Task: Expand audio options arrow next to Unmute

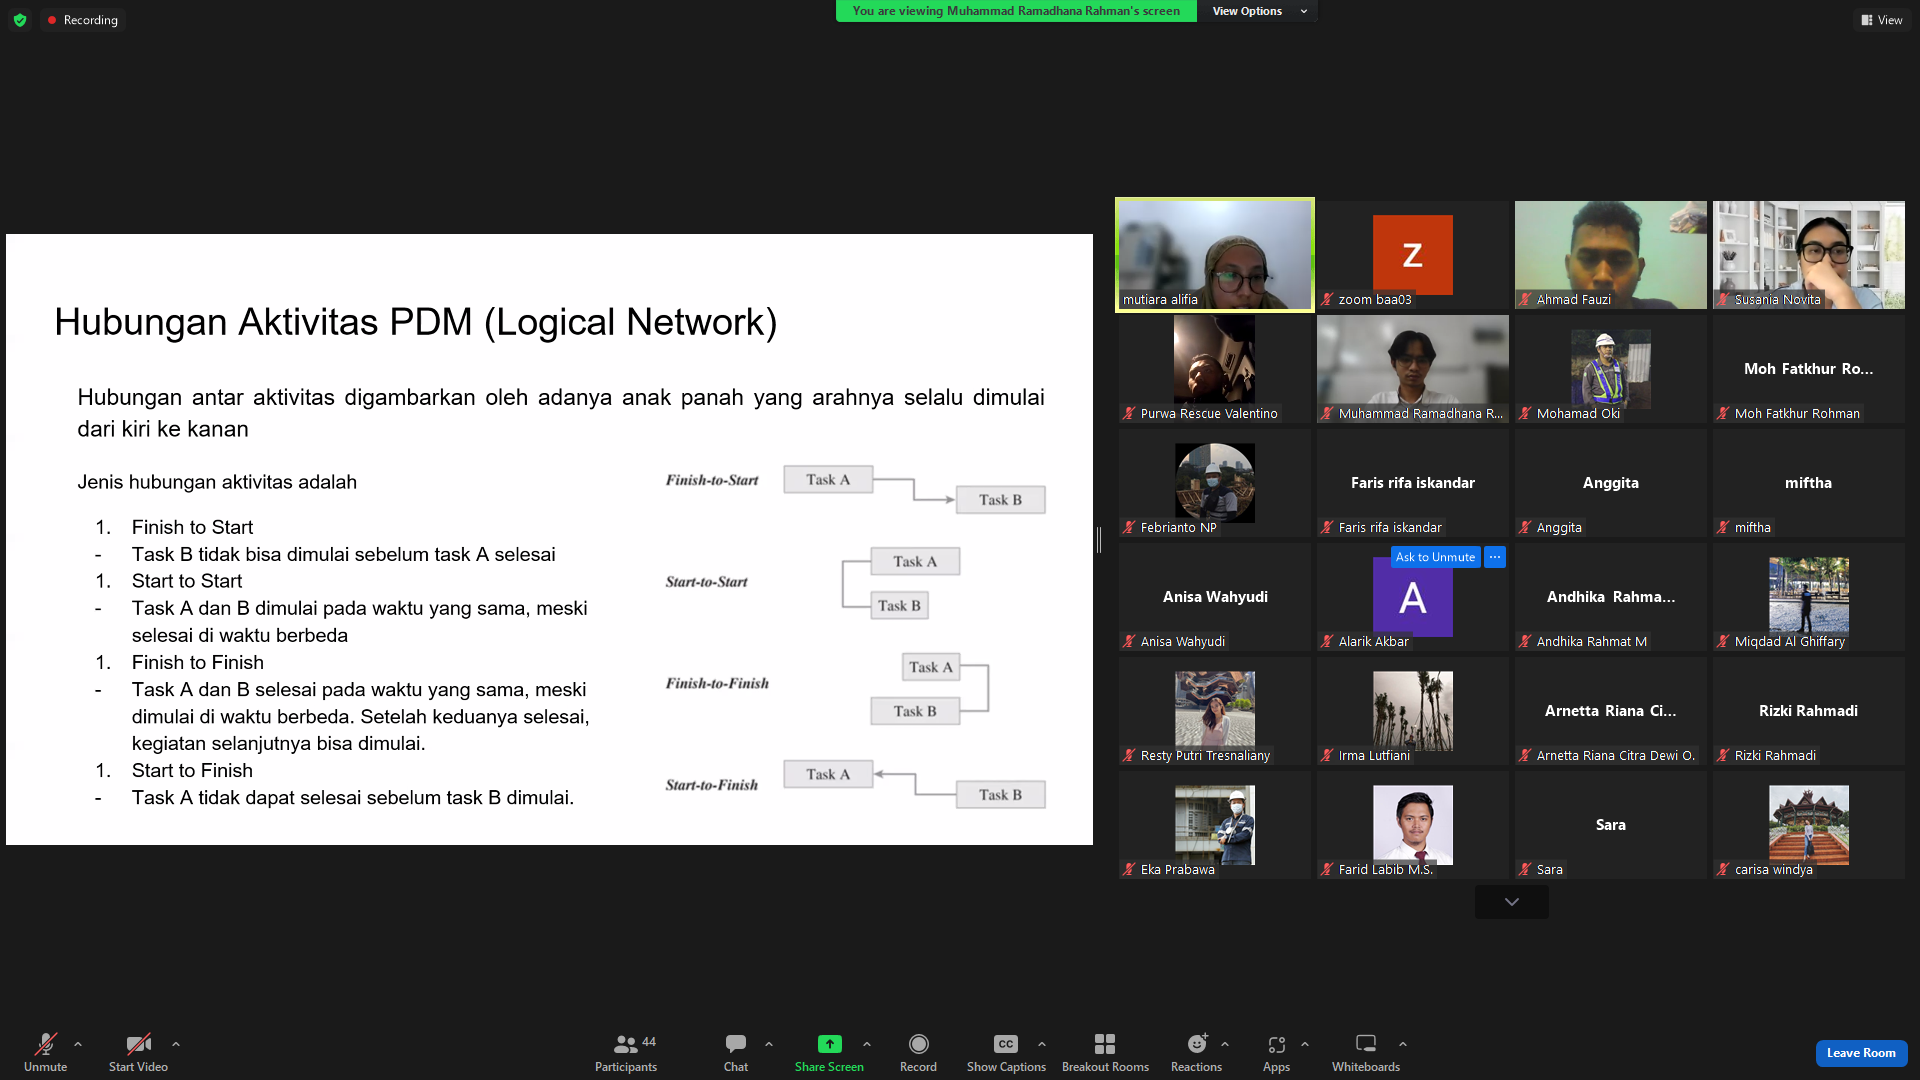Action: click(78, 1044)
